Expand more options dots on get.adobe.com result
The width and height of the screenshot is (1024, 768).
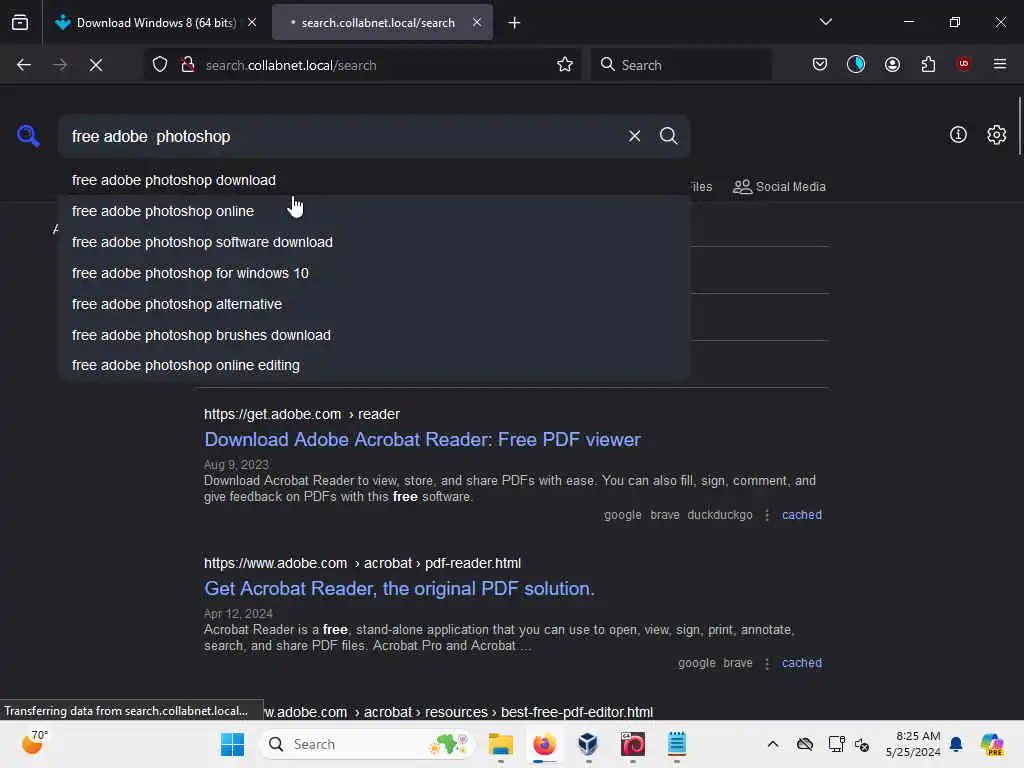[767, 515]
